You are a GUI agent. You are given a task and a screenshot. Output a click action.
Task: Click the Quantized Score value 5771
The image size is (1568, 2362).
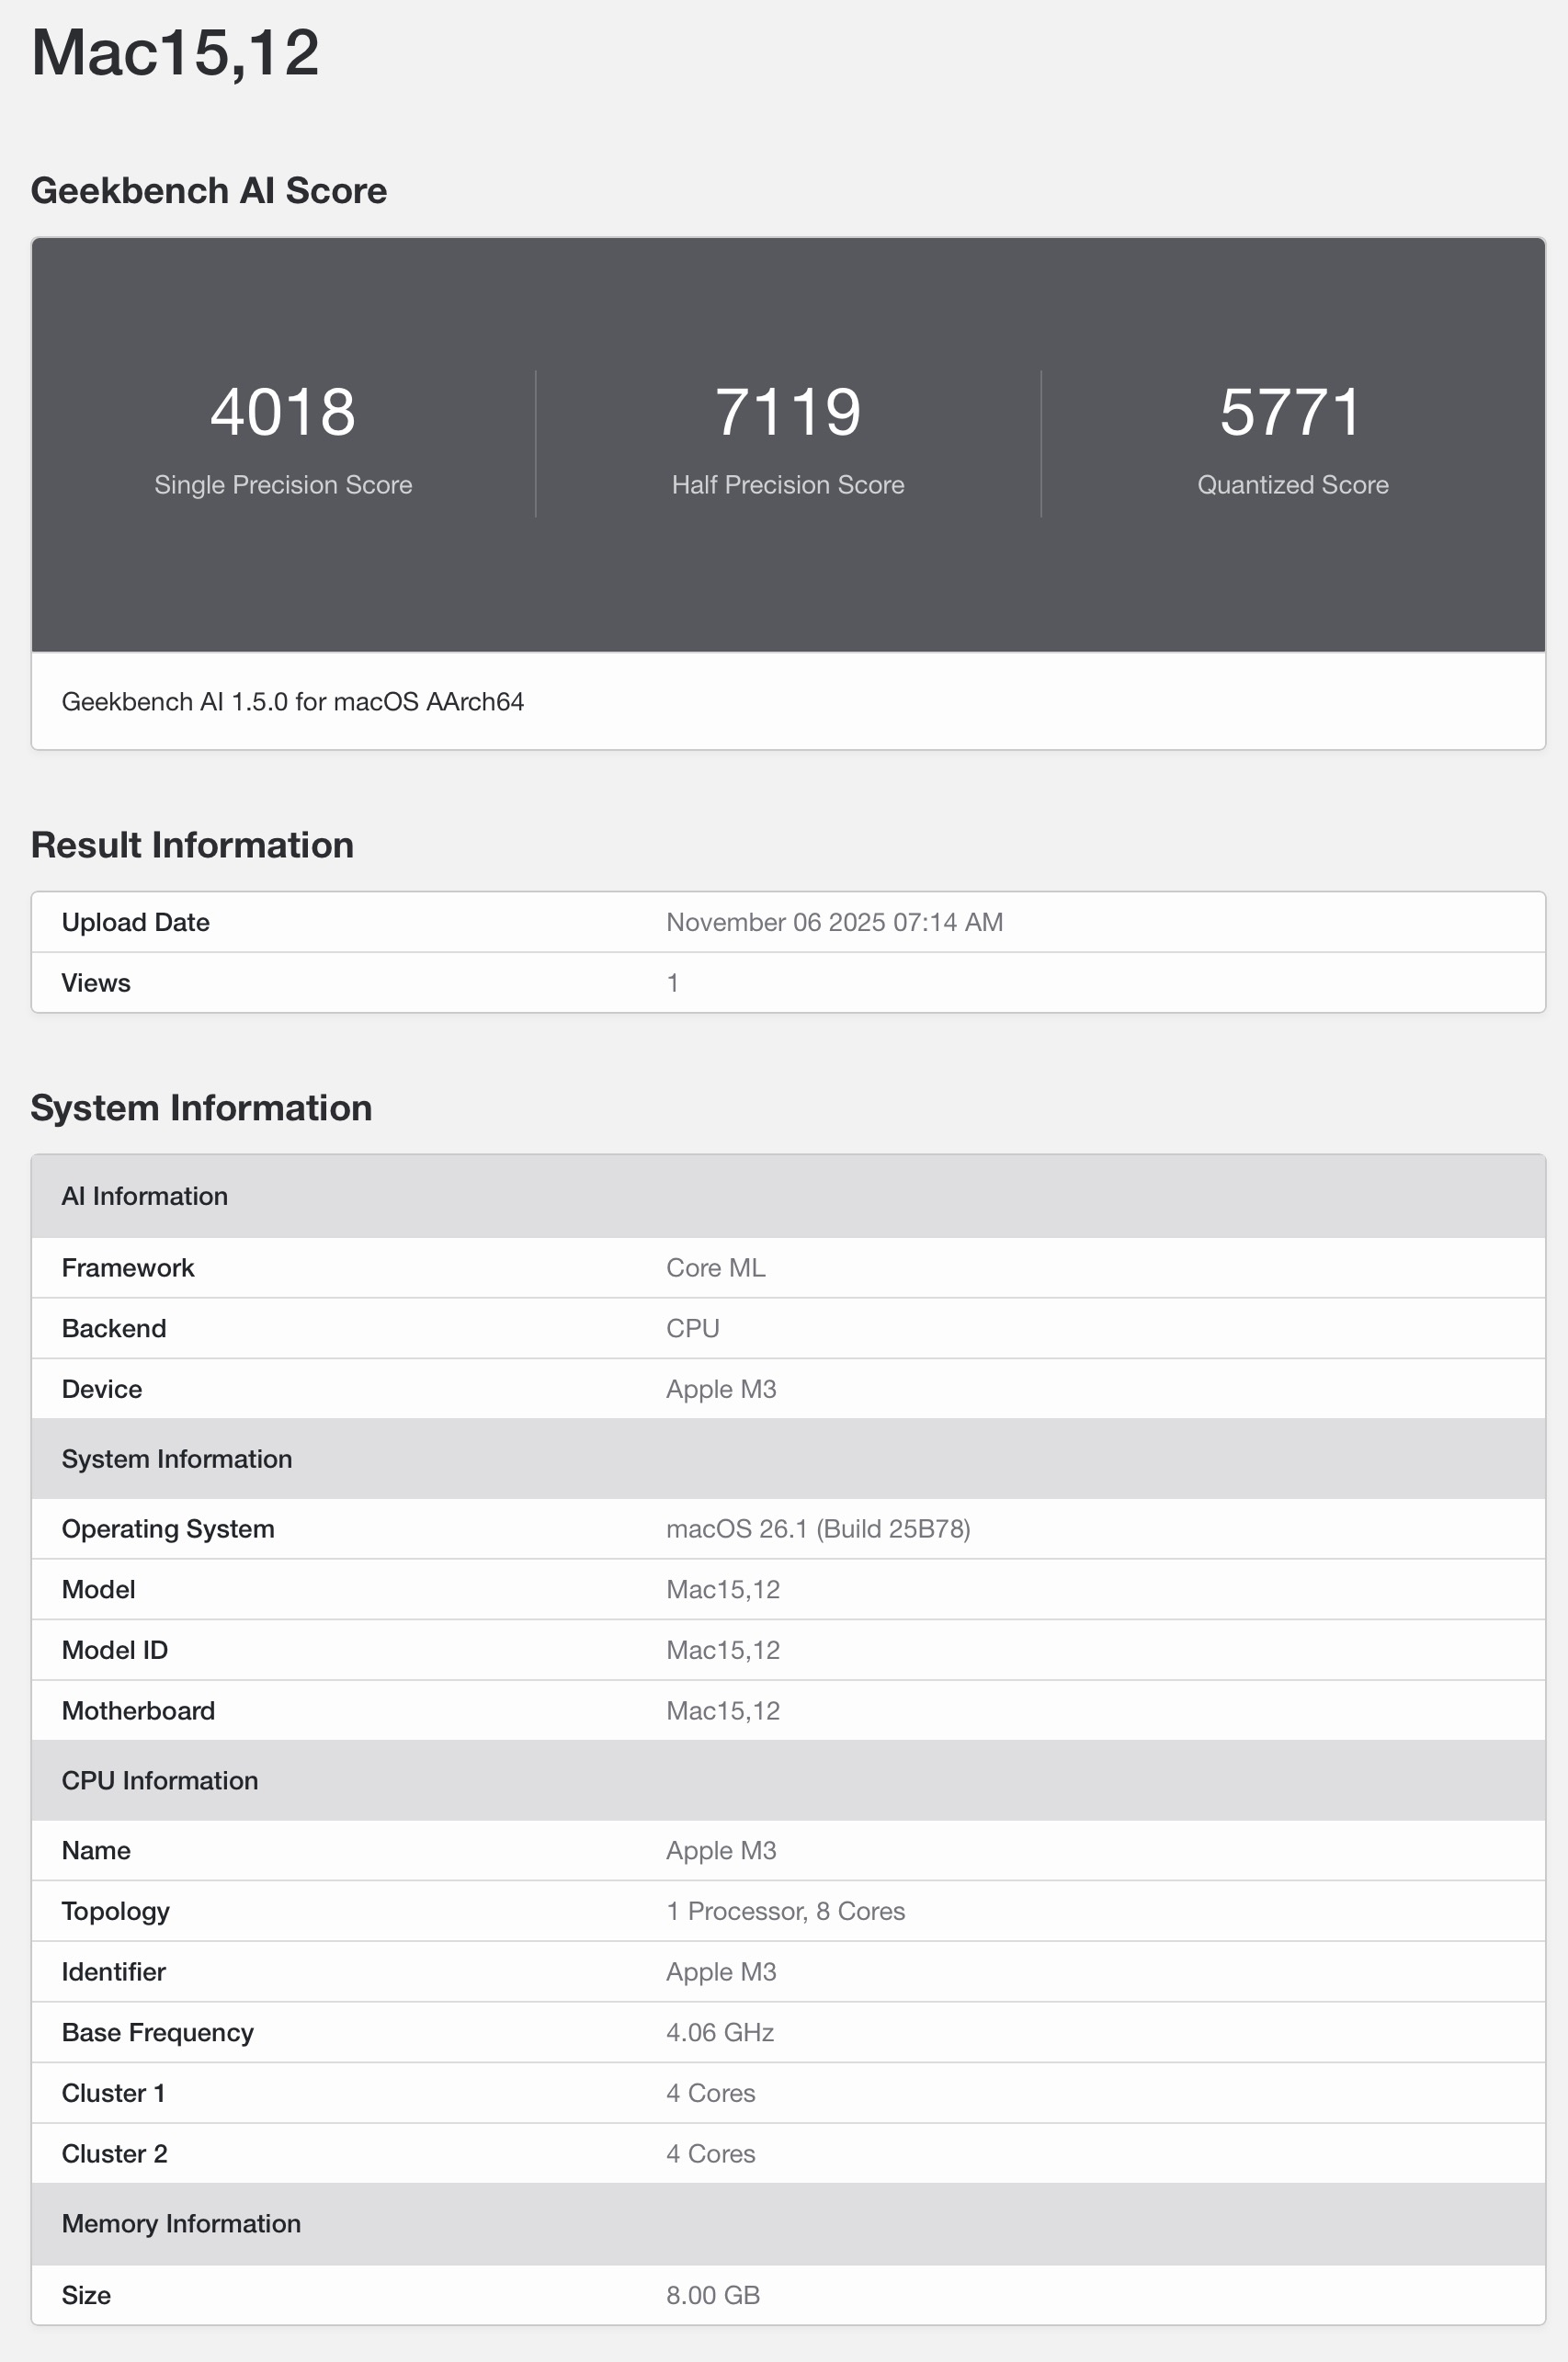click(1292, 412)
